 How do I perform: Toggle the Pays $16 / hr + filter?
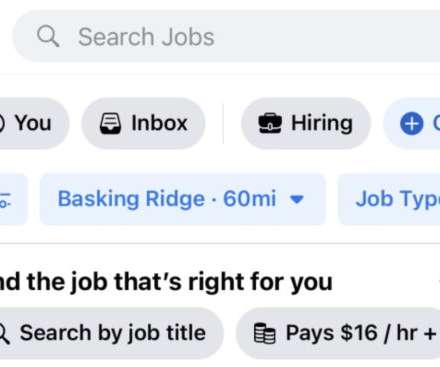(338, 333)
